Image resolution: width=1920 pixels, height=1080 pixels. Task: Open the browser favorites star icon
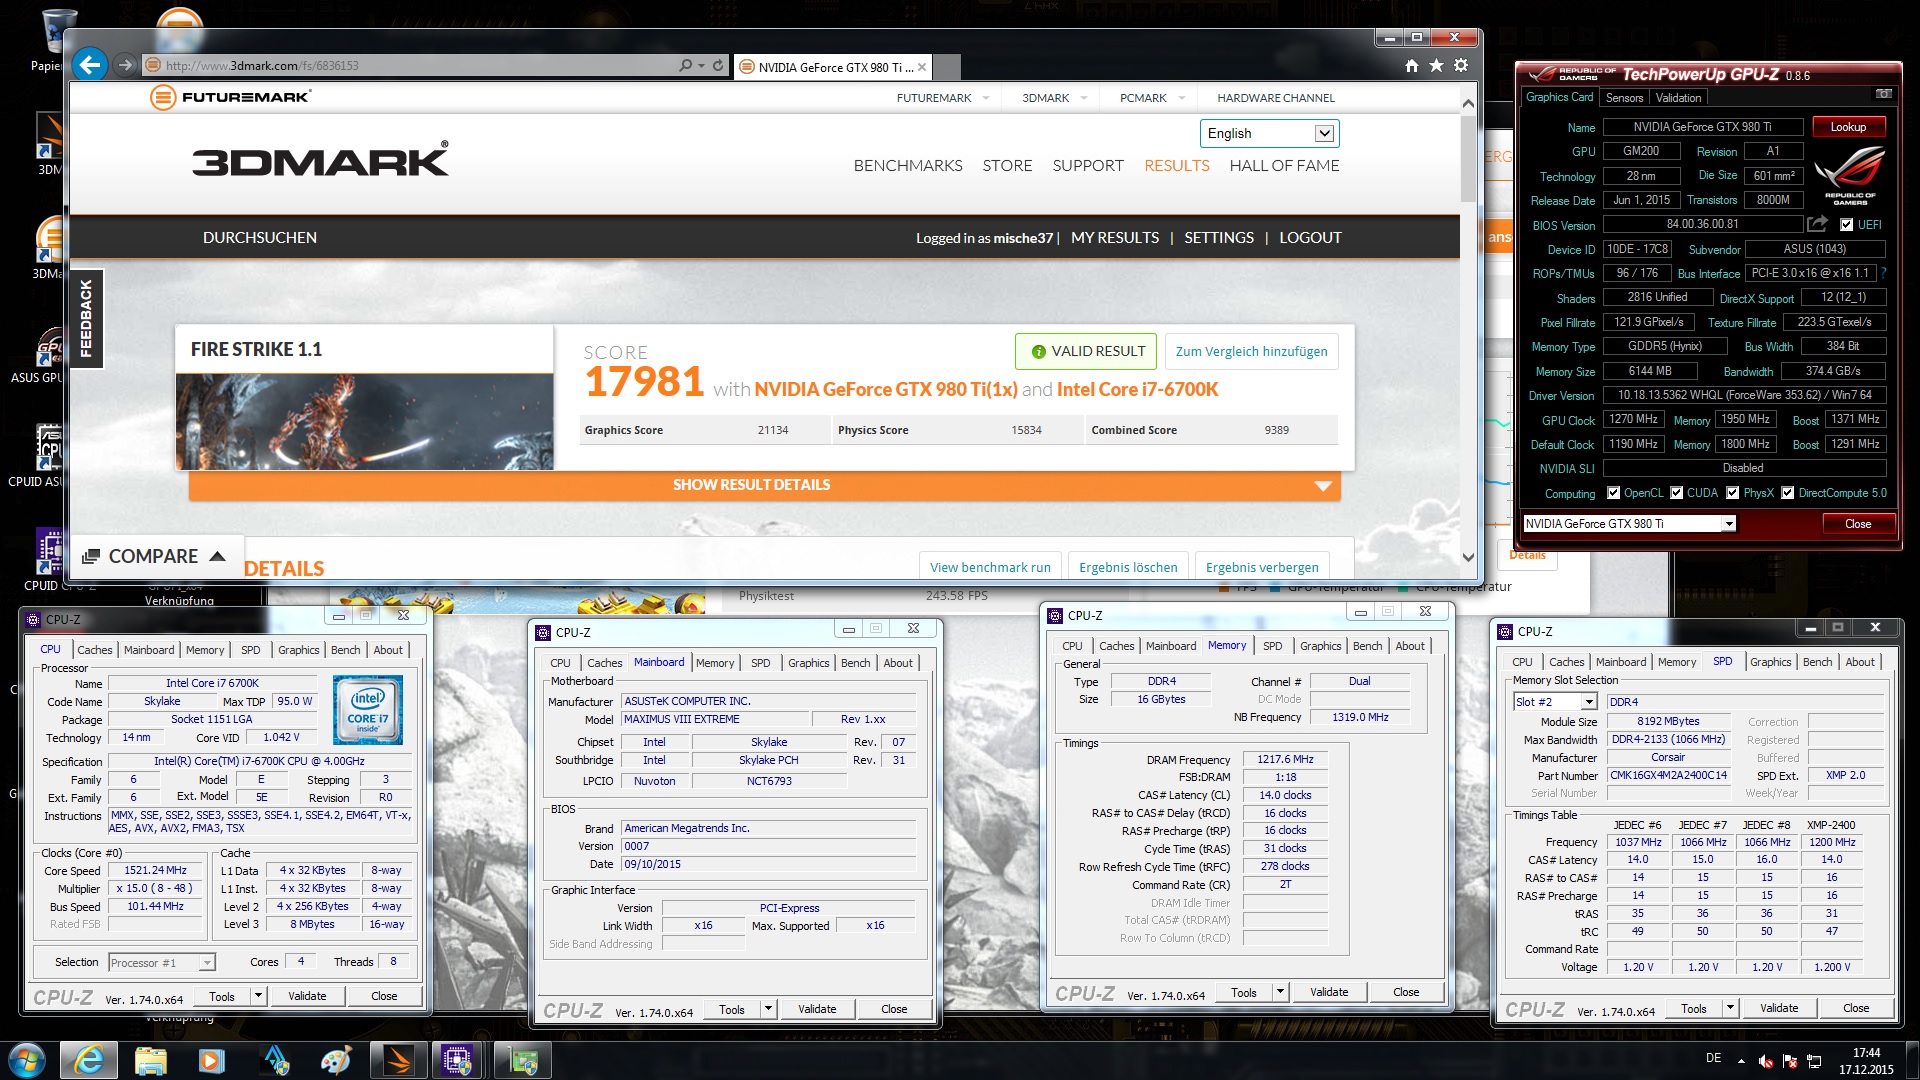click(x=1436, y=65)
